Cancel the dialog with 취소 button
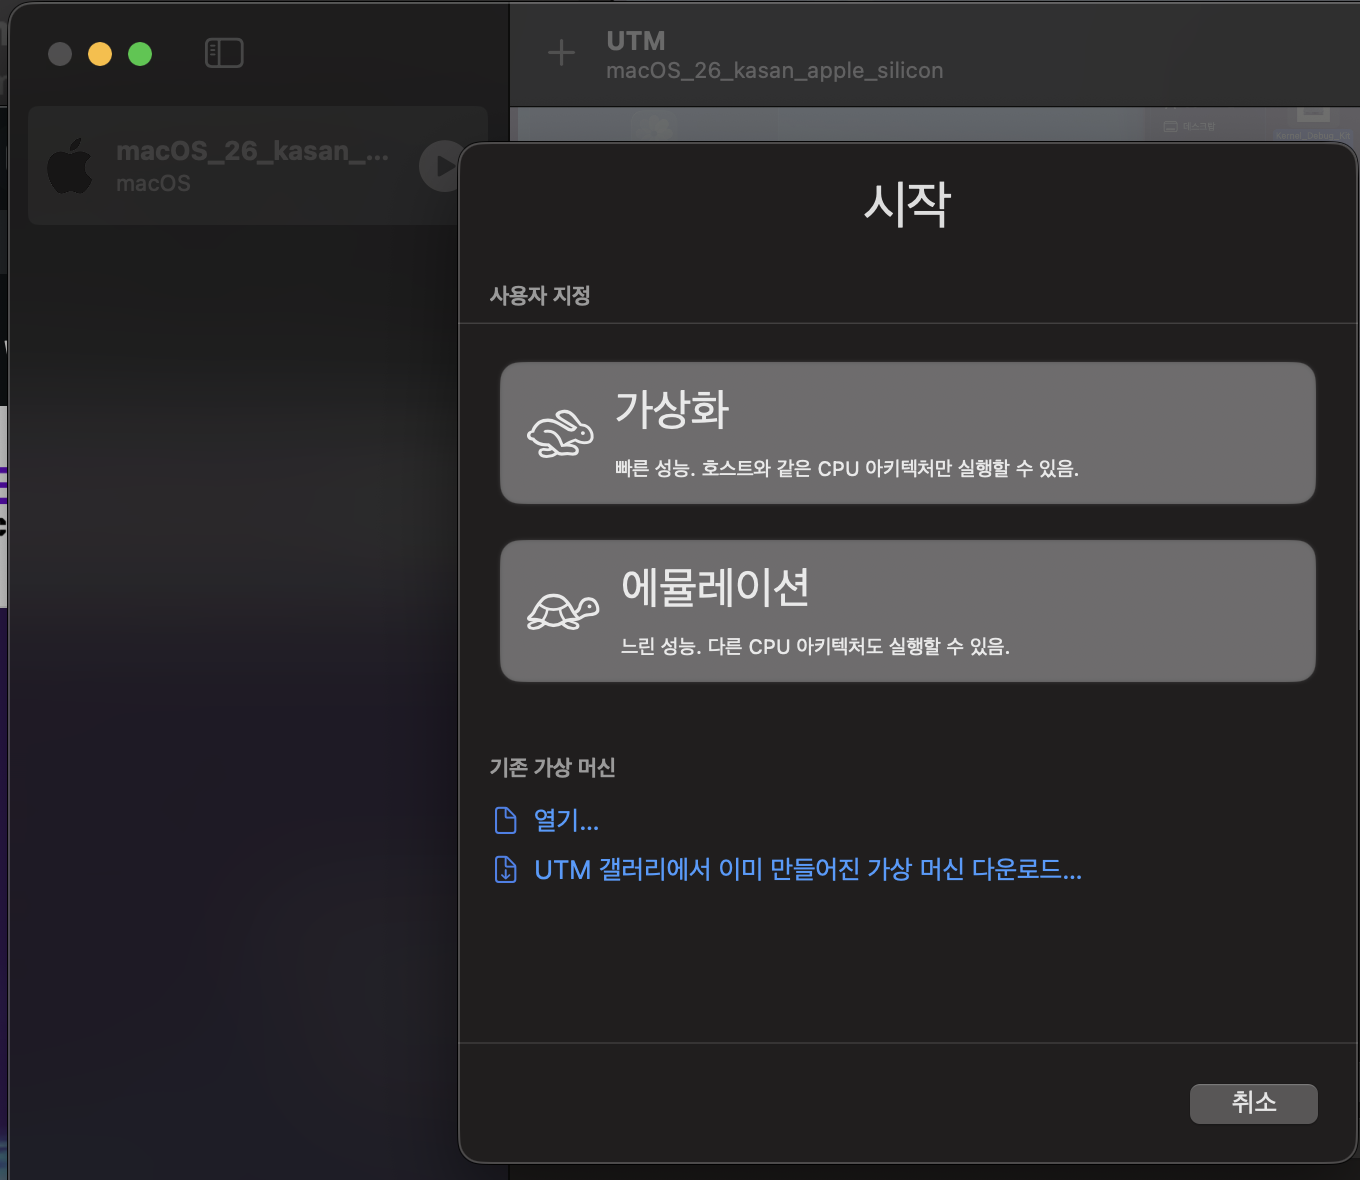 coord(1254,1103)
